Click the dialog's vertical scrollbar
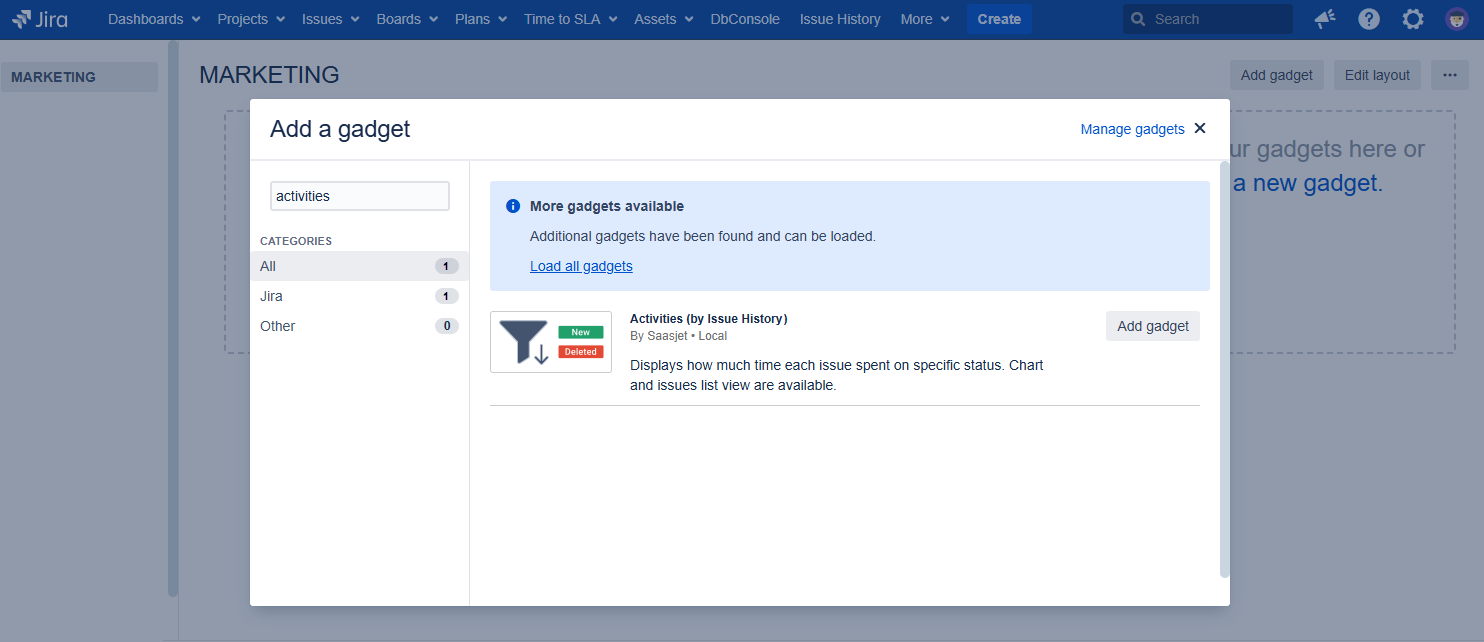1484x642 pixels. pos(1224,370)
